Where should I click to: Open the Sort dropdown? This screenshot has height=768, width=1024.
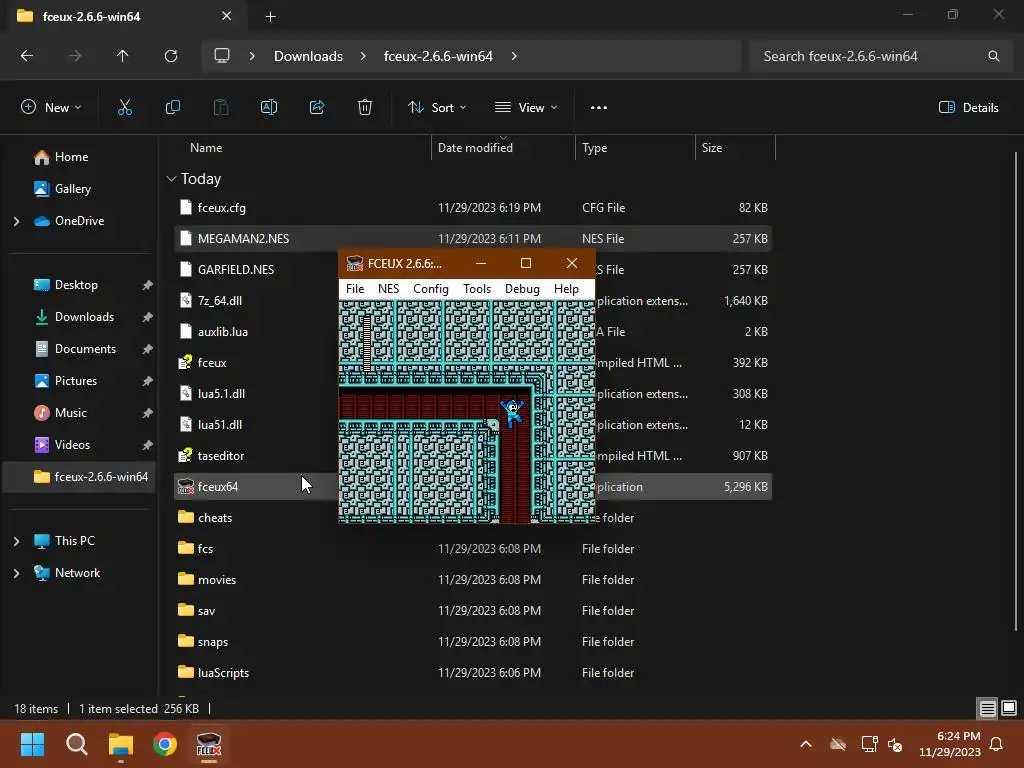coord(437,108)
